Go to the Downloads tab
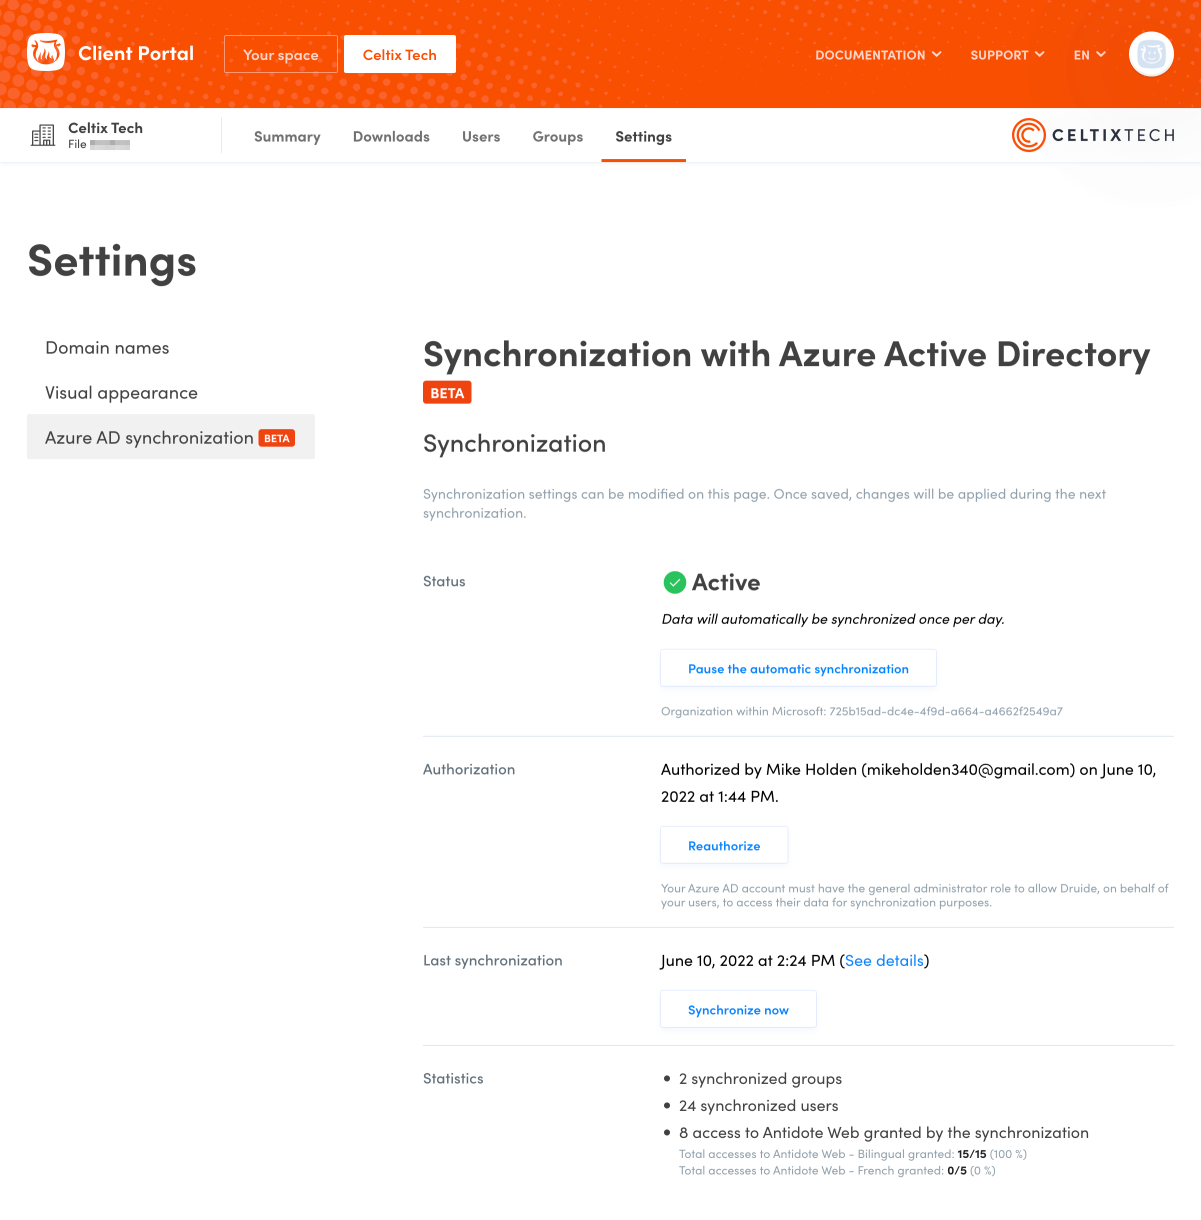1201x1220 pixels. (391, 137)
